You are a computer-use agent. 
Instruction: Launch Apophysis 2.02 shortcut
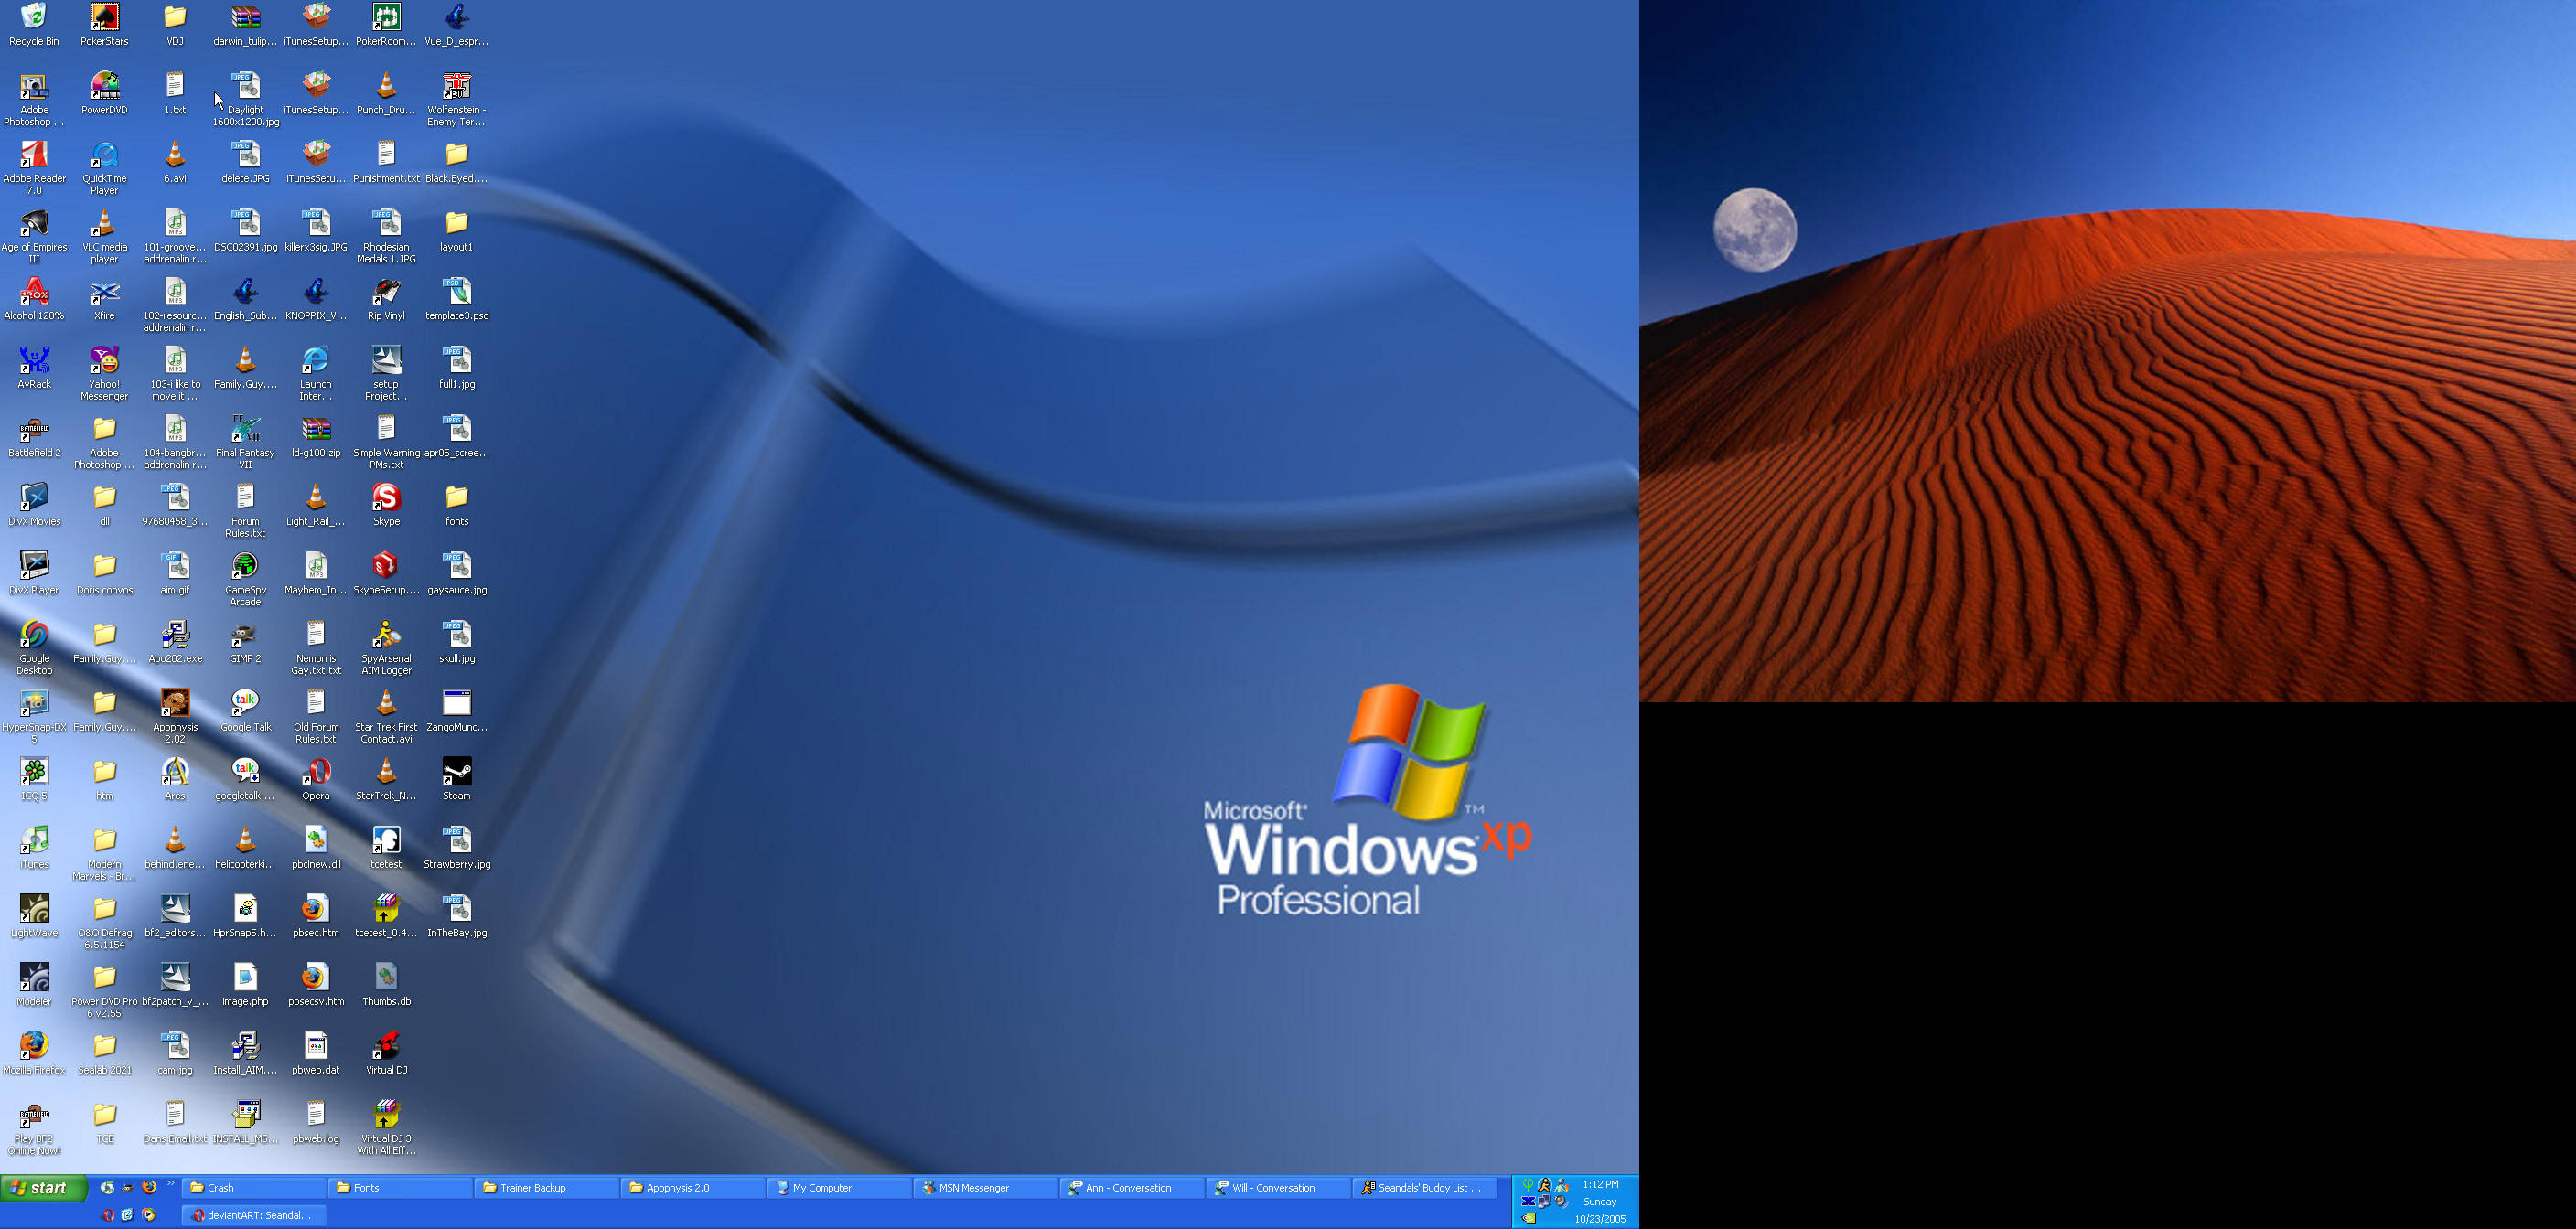[175, 717]
